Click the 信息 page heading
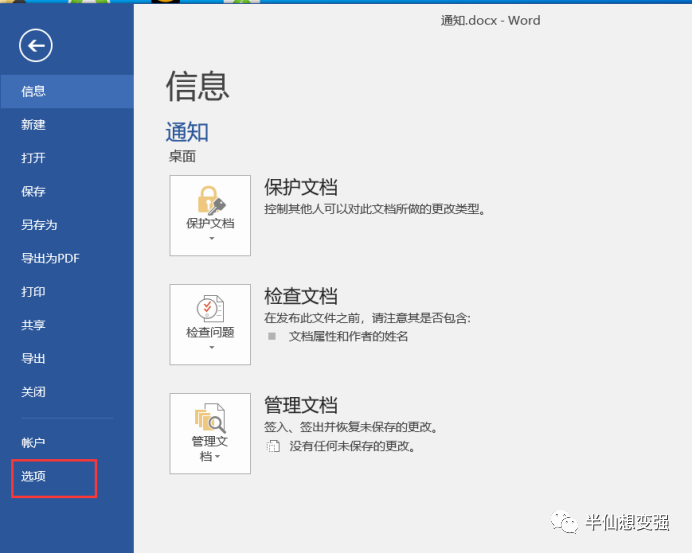The width and height of the screenshot is (692, 554). (197, 86)
